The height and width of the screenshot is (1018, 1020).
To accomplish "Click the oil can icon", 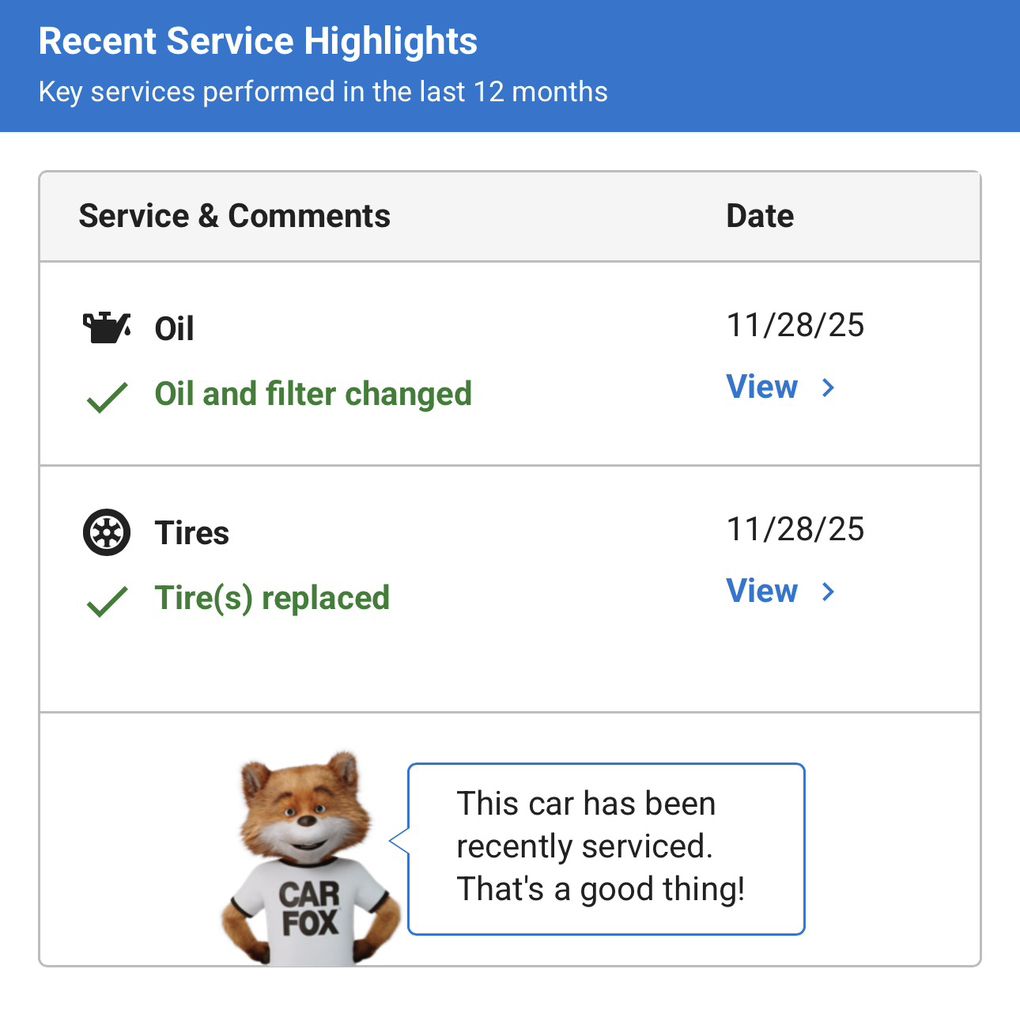I will click(x=106, y=328).
